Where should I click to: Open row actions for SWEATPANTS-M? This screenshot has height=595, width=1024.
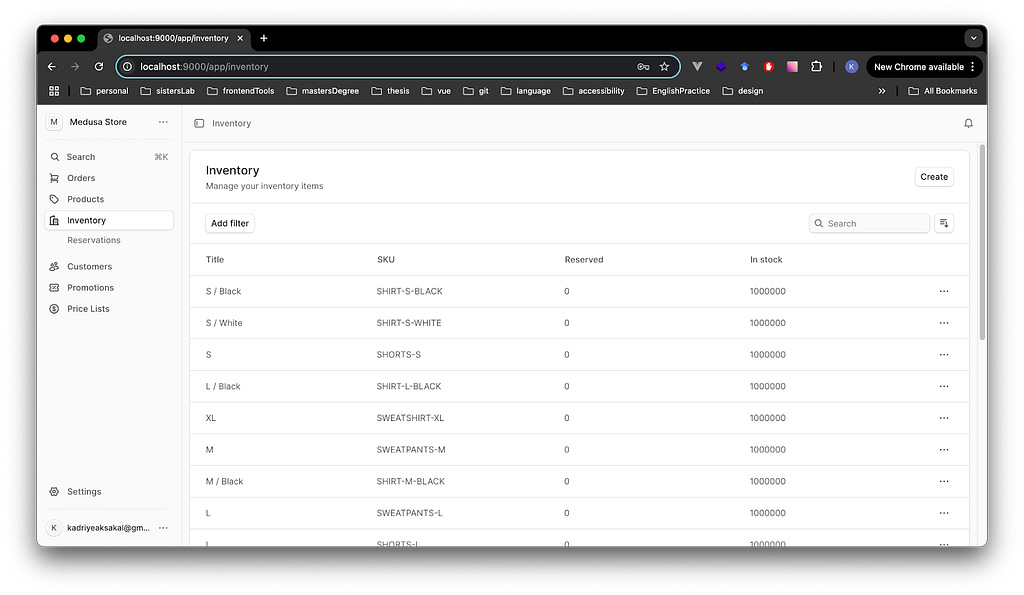[x=944, y=449]
